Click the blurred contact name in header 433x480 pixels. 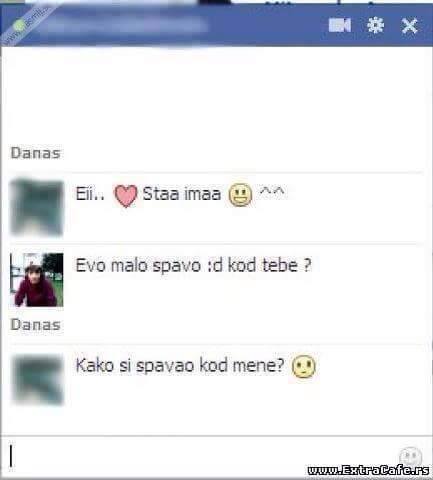(x=127, y=25)
